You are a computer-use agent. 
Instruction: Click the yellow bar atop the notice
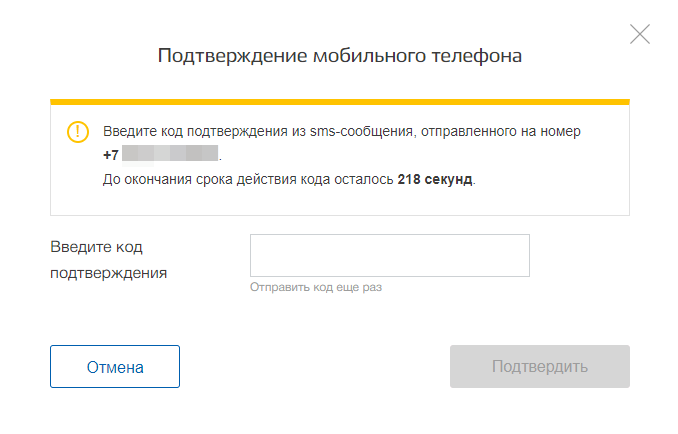coord(340,102)
